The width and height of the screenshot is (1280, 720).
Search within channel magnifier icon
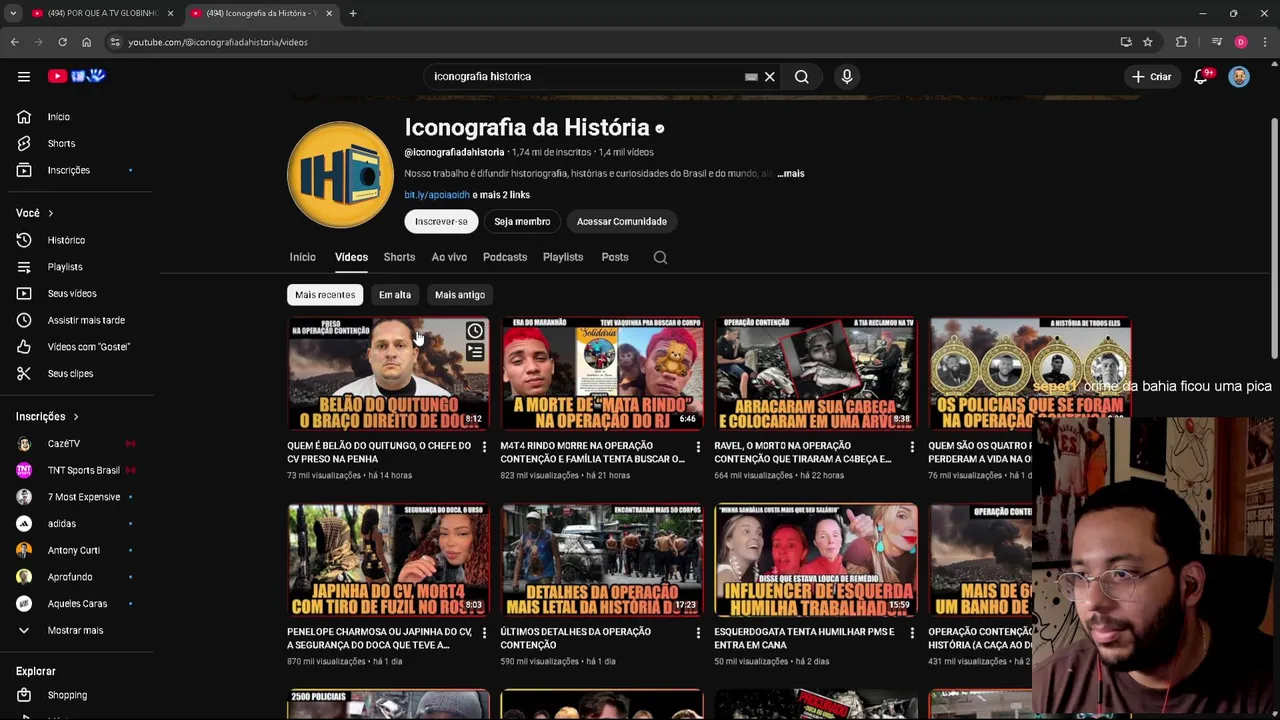coord(660,257)
